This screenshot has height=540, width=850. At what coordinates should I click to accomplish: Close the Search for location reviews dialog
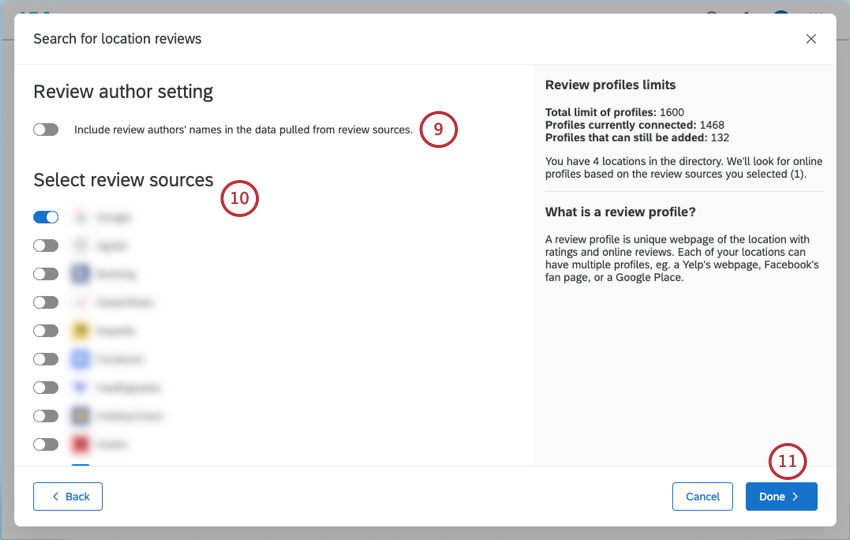(x=811, y=39)
